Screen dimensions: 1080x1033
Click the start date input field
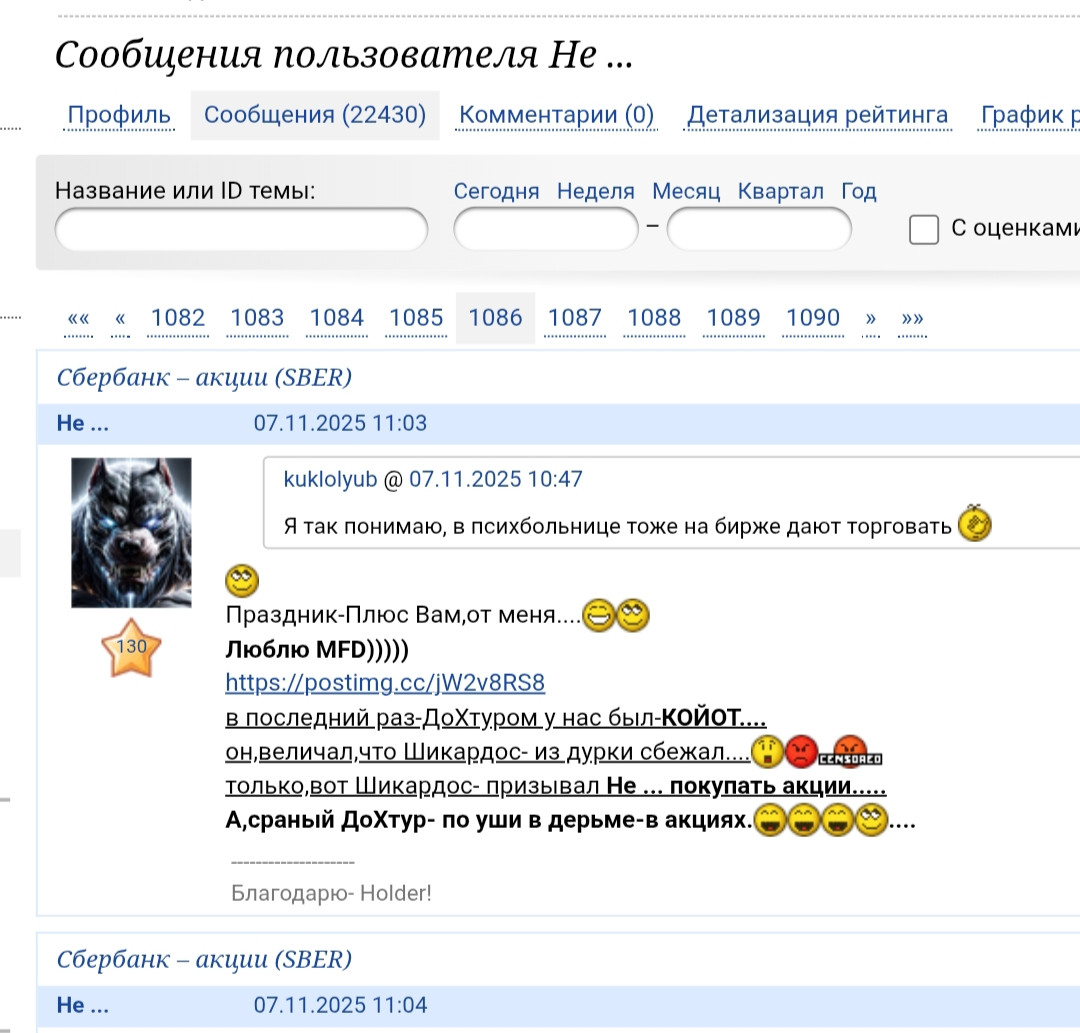coord(546,229)
